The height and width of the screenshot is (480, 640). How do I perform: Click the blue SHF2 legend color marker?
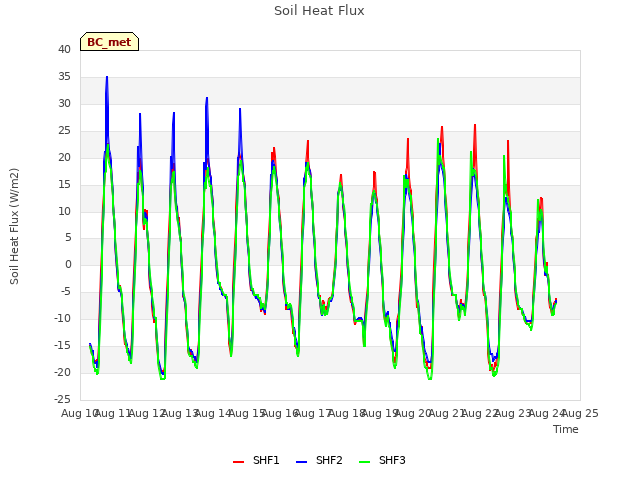[301, 462]
